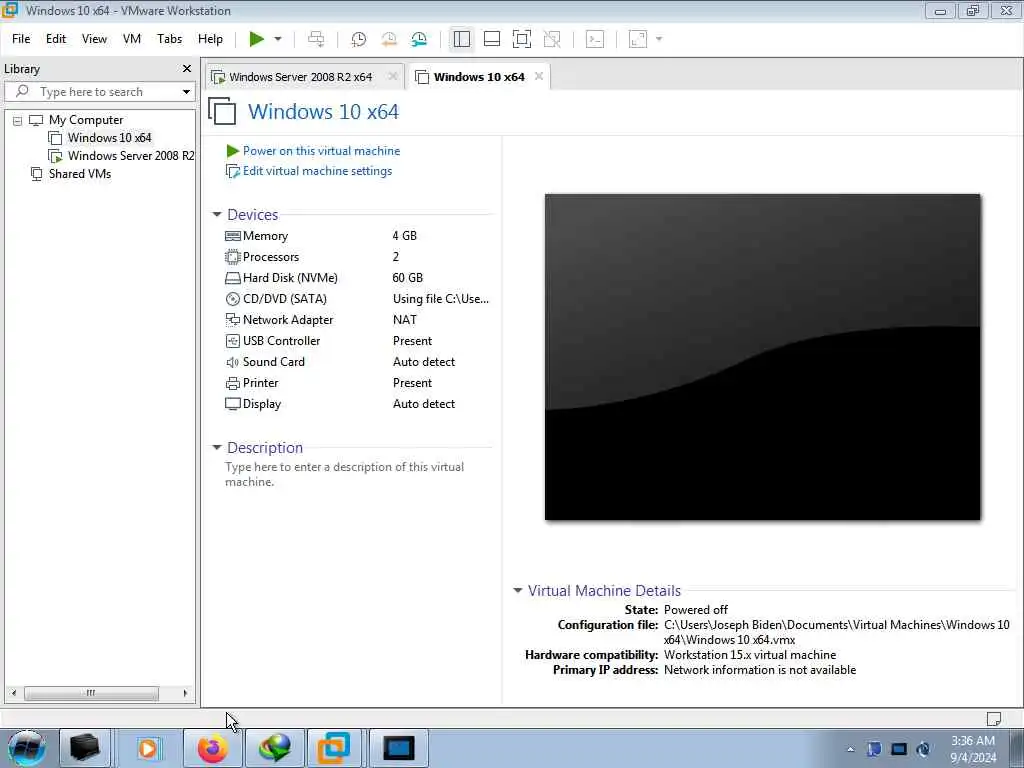Click the VMware Workstation taskbar icon
Screen dimensions: 1024x768
point(334,748)
